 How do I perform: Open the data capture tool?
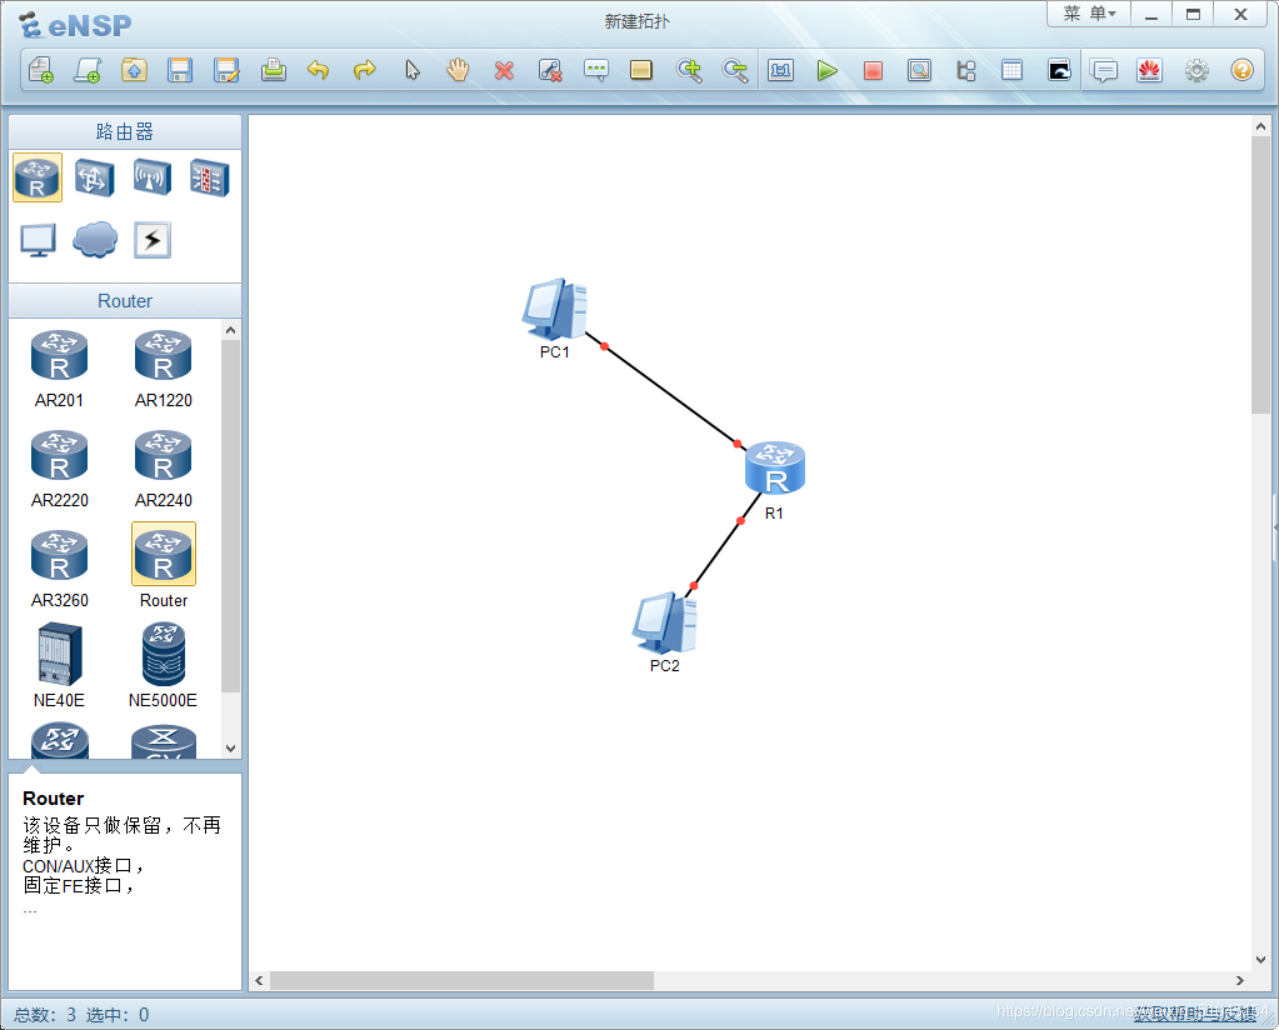tap(919, 70)
